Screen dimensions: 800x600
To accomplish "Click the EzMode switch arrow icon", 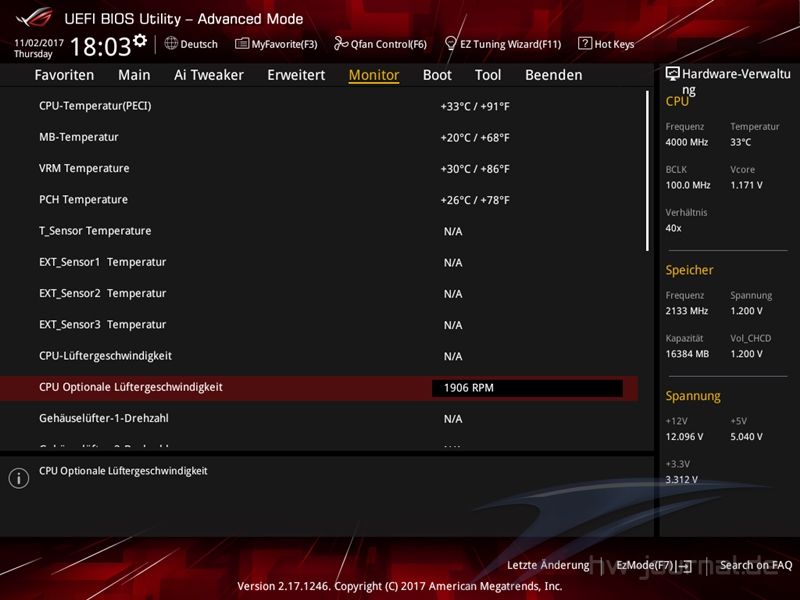I will tap(685, 566).
